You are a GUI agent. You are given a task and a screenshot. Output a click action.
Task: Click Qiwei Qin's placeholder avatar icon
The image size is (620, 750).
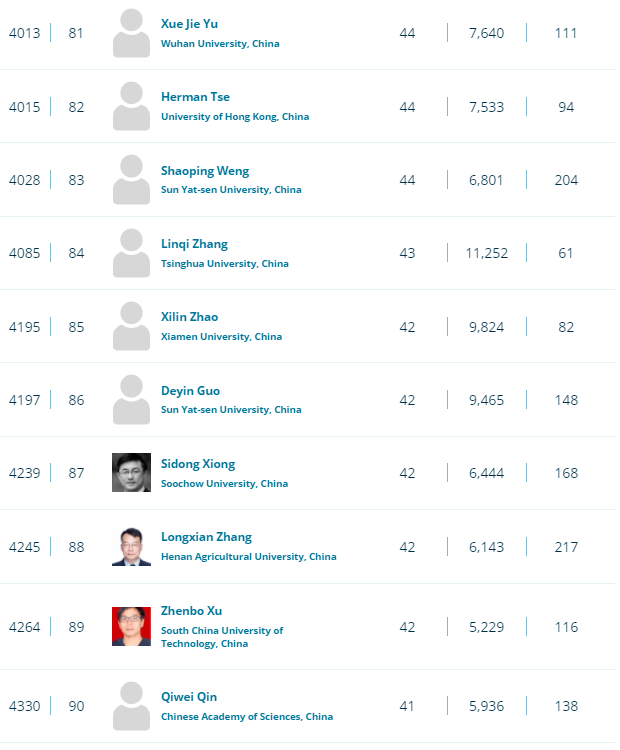[131, 706]
